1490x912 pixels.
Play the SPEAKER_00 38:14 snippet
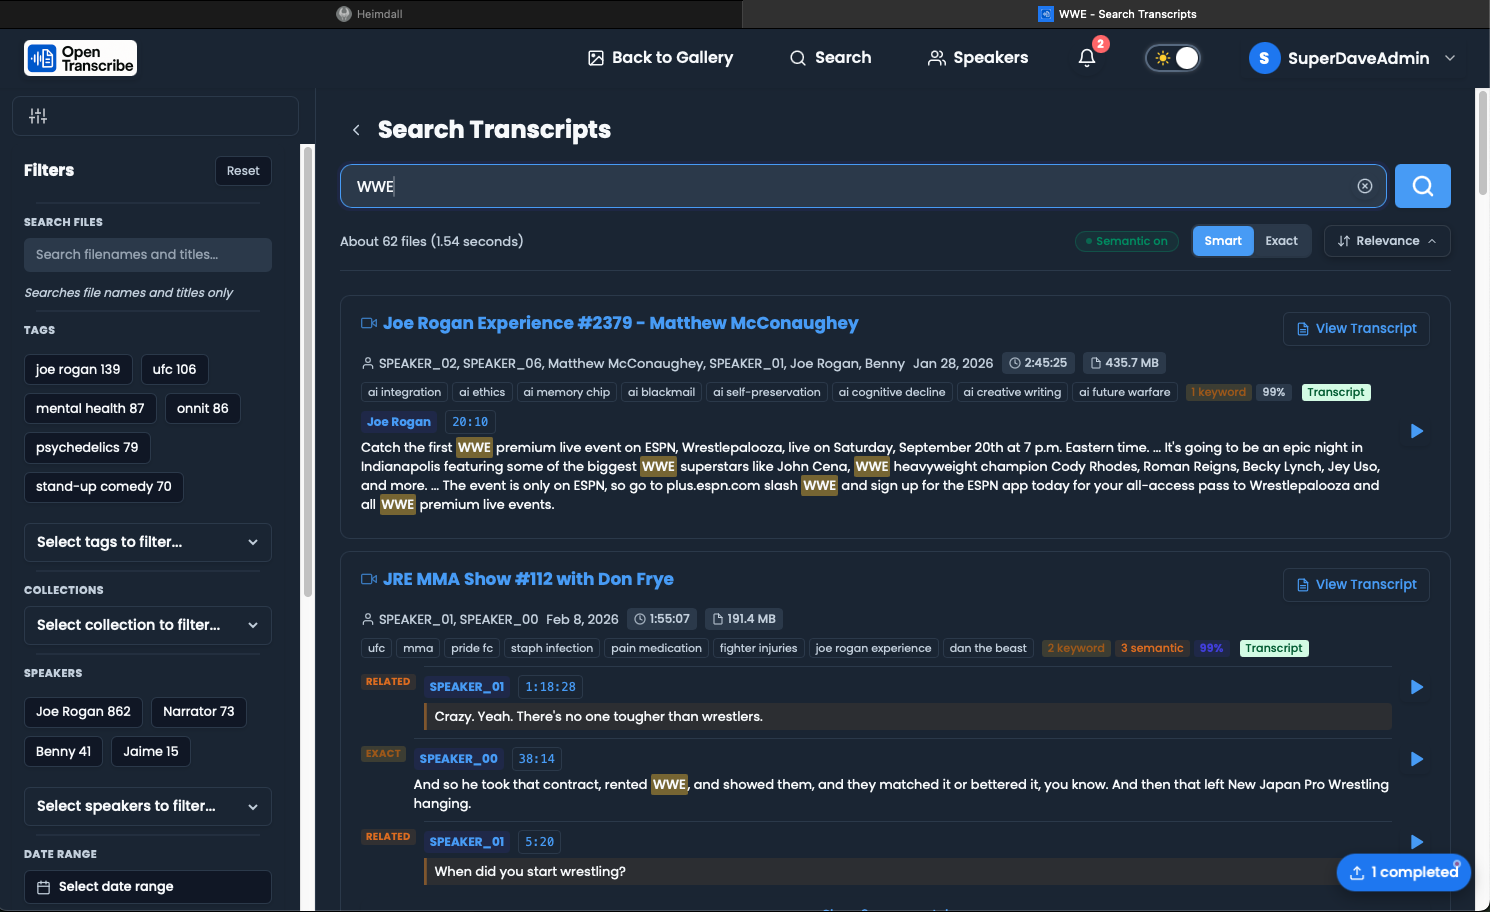[x=1416, y=759]
